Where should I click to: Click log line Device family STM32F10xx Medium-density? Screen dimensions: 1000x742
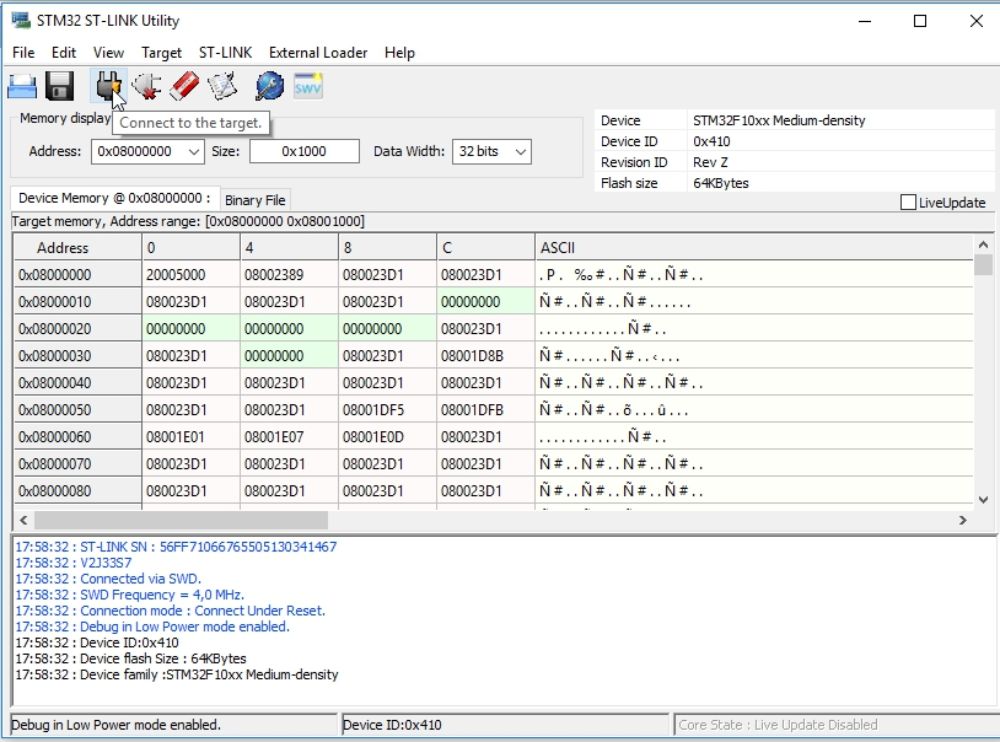[x=177, y=674]
